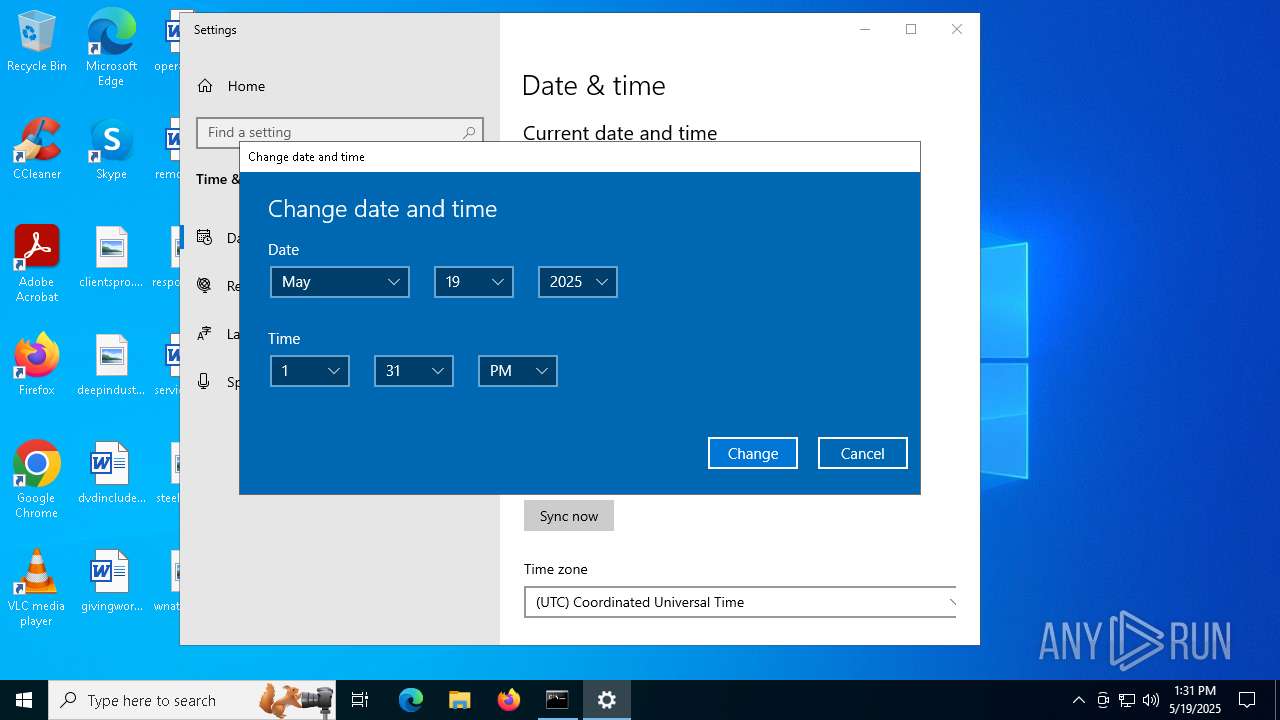Screen dimensions: 1280x720
Task: Select the Speech microphone sidebar icon
Action: [204, 381]
